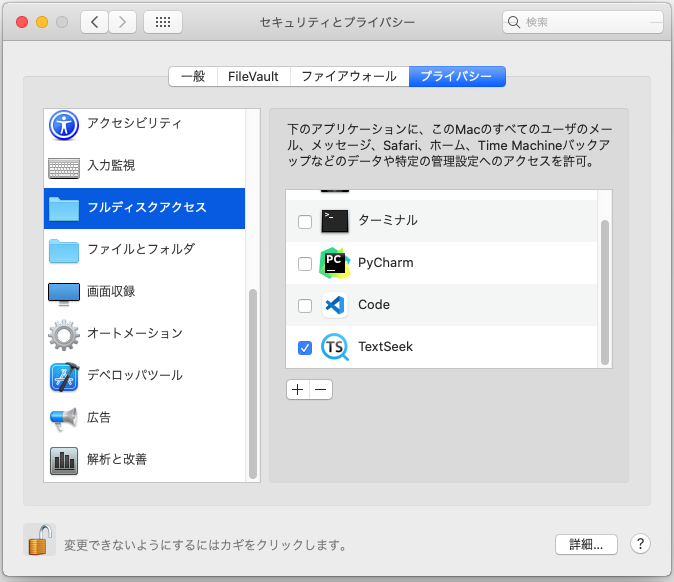Open オートメーション gear icon category

click(x=64, y=334)
